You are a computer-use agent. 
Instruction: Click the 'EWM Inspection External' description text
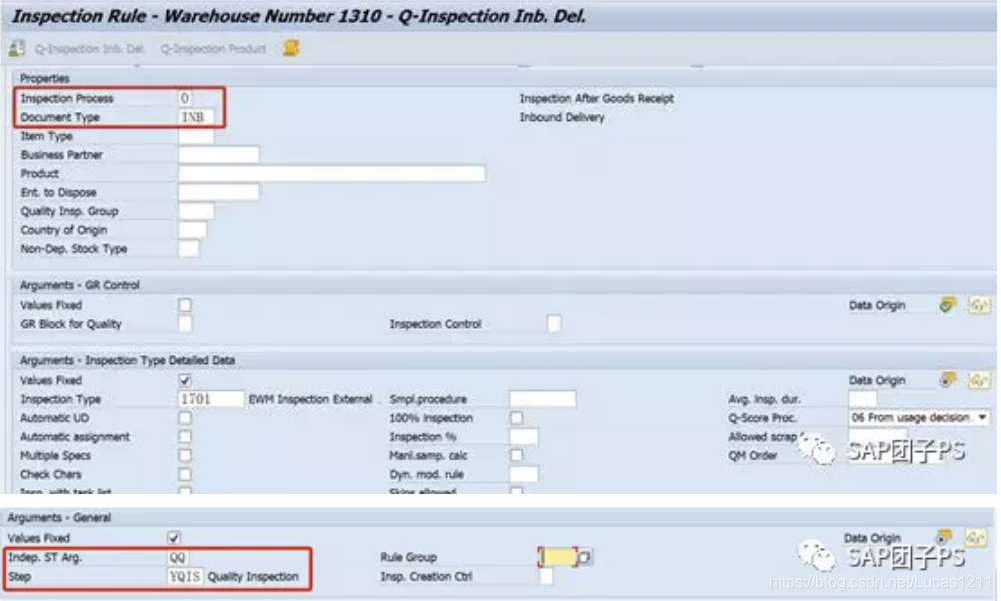coord(310,399)
